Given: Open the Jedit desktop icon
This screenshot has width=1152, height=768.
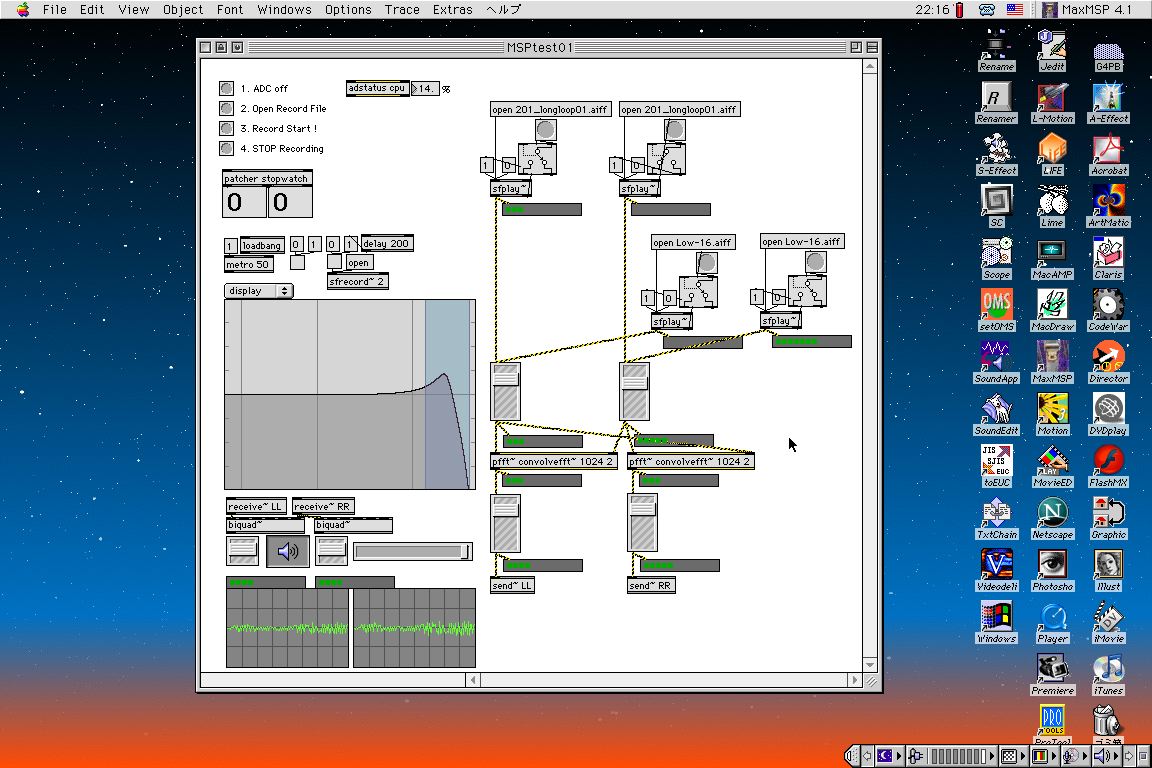Looking at the screenshot, I should pyautogui.click(x=1052, y=49).
